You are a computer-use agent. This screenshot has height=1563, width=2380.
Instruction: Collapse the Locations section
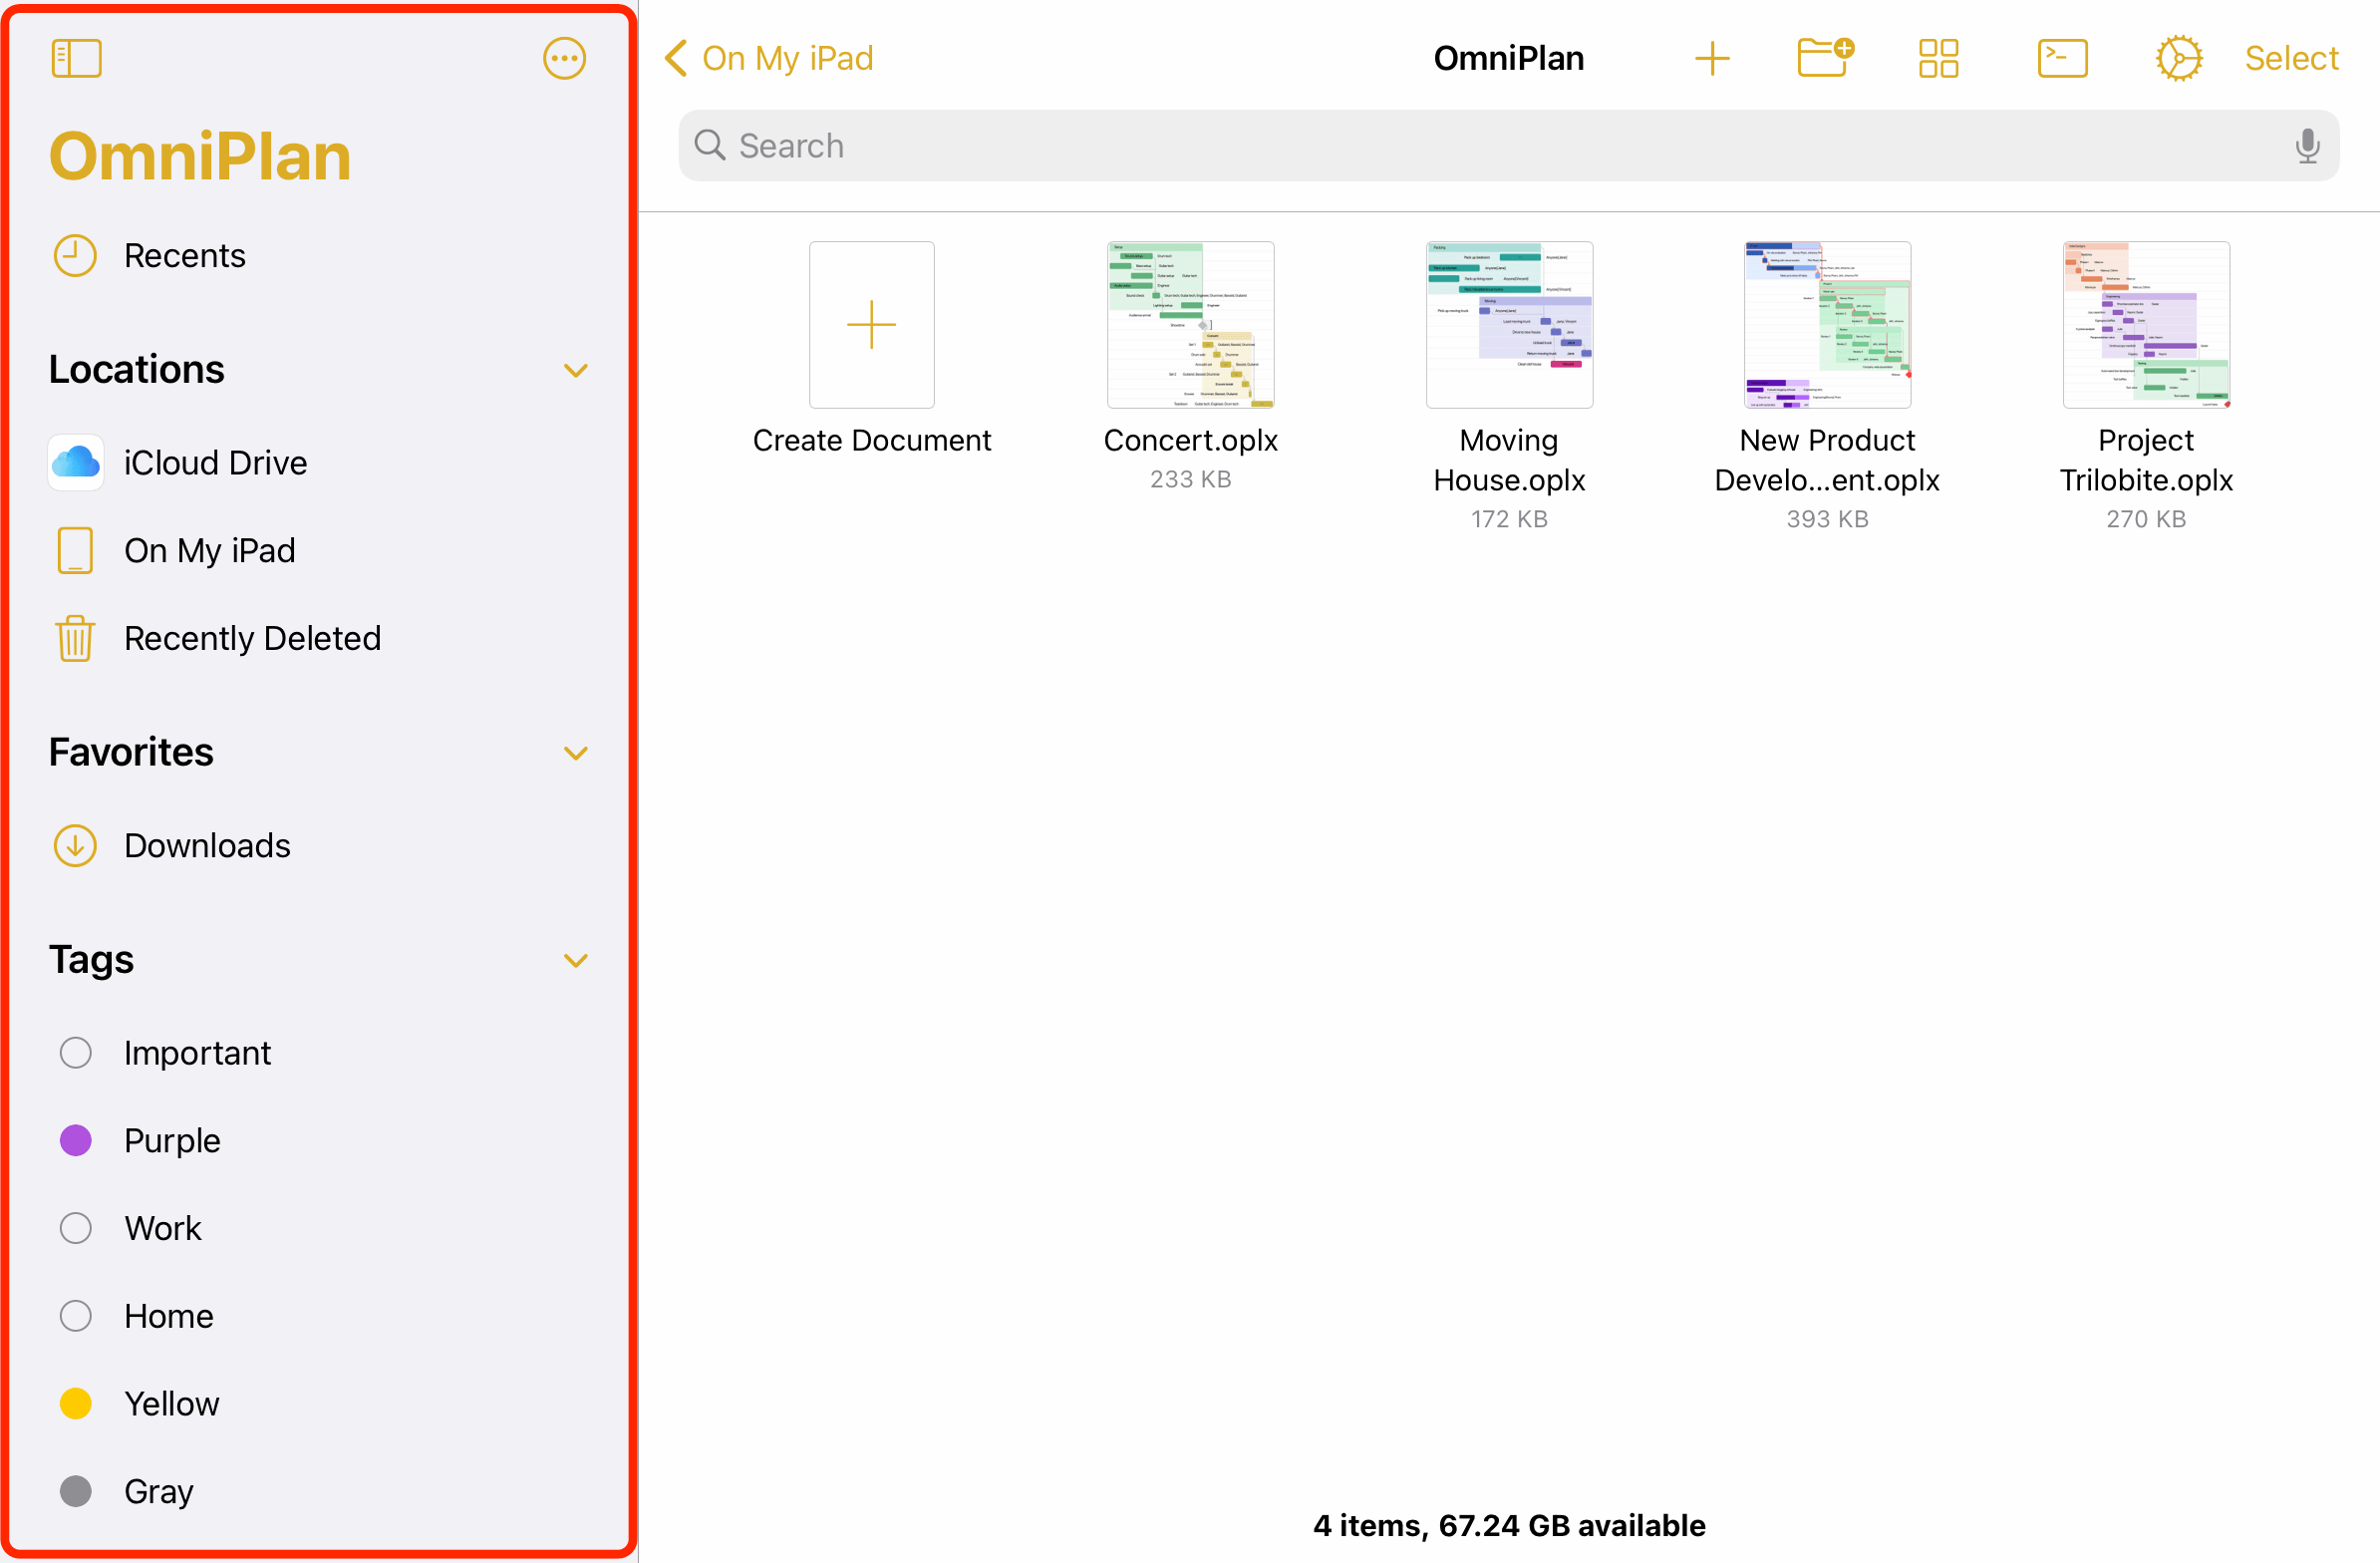pyautogui.click(x=575, y=370)
